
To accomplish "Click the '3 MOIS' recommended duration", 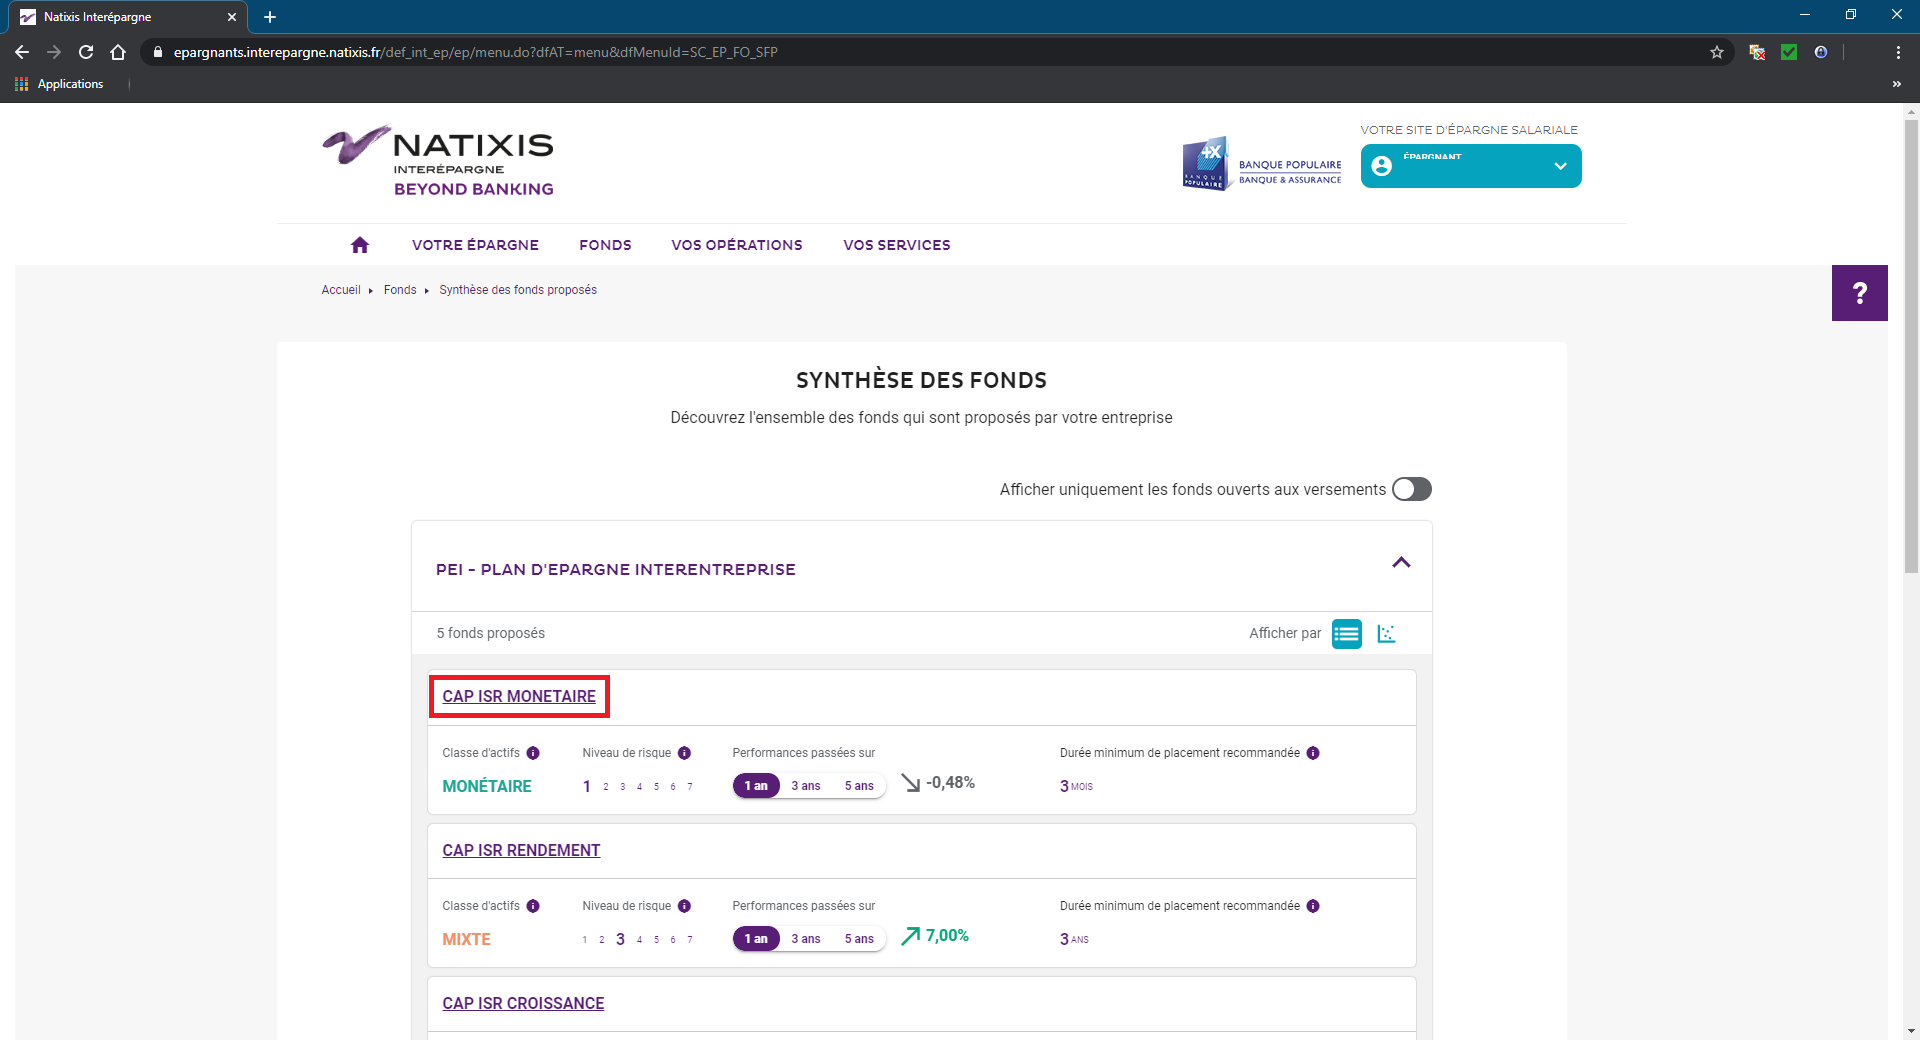I will (1076, 787).
